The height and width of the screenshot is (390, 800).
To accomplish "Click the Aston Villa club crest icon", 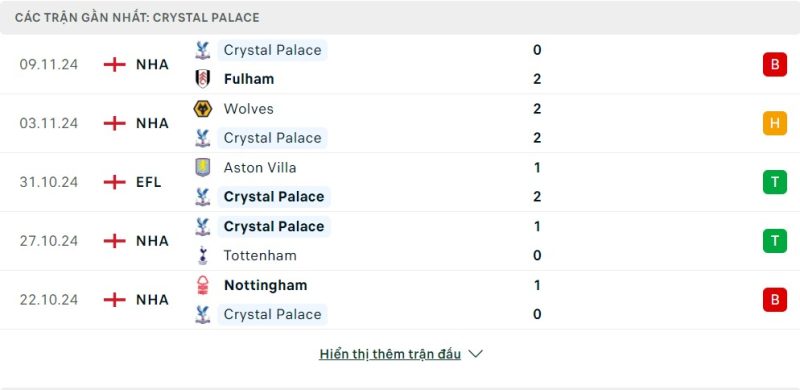I will pyautogui.click(x=203, y=167).
